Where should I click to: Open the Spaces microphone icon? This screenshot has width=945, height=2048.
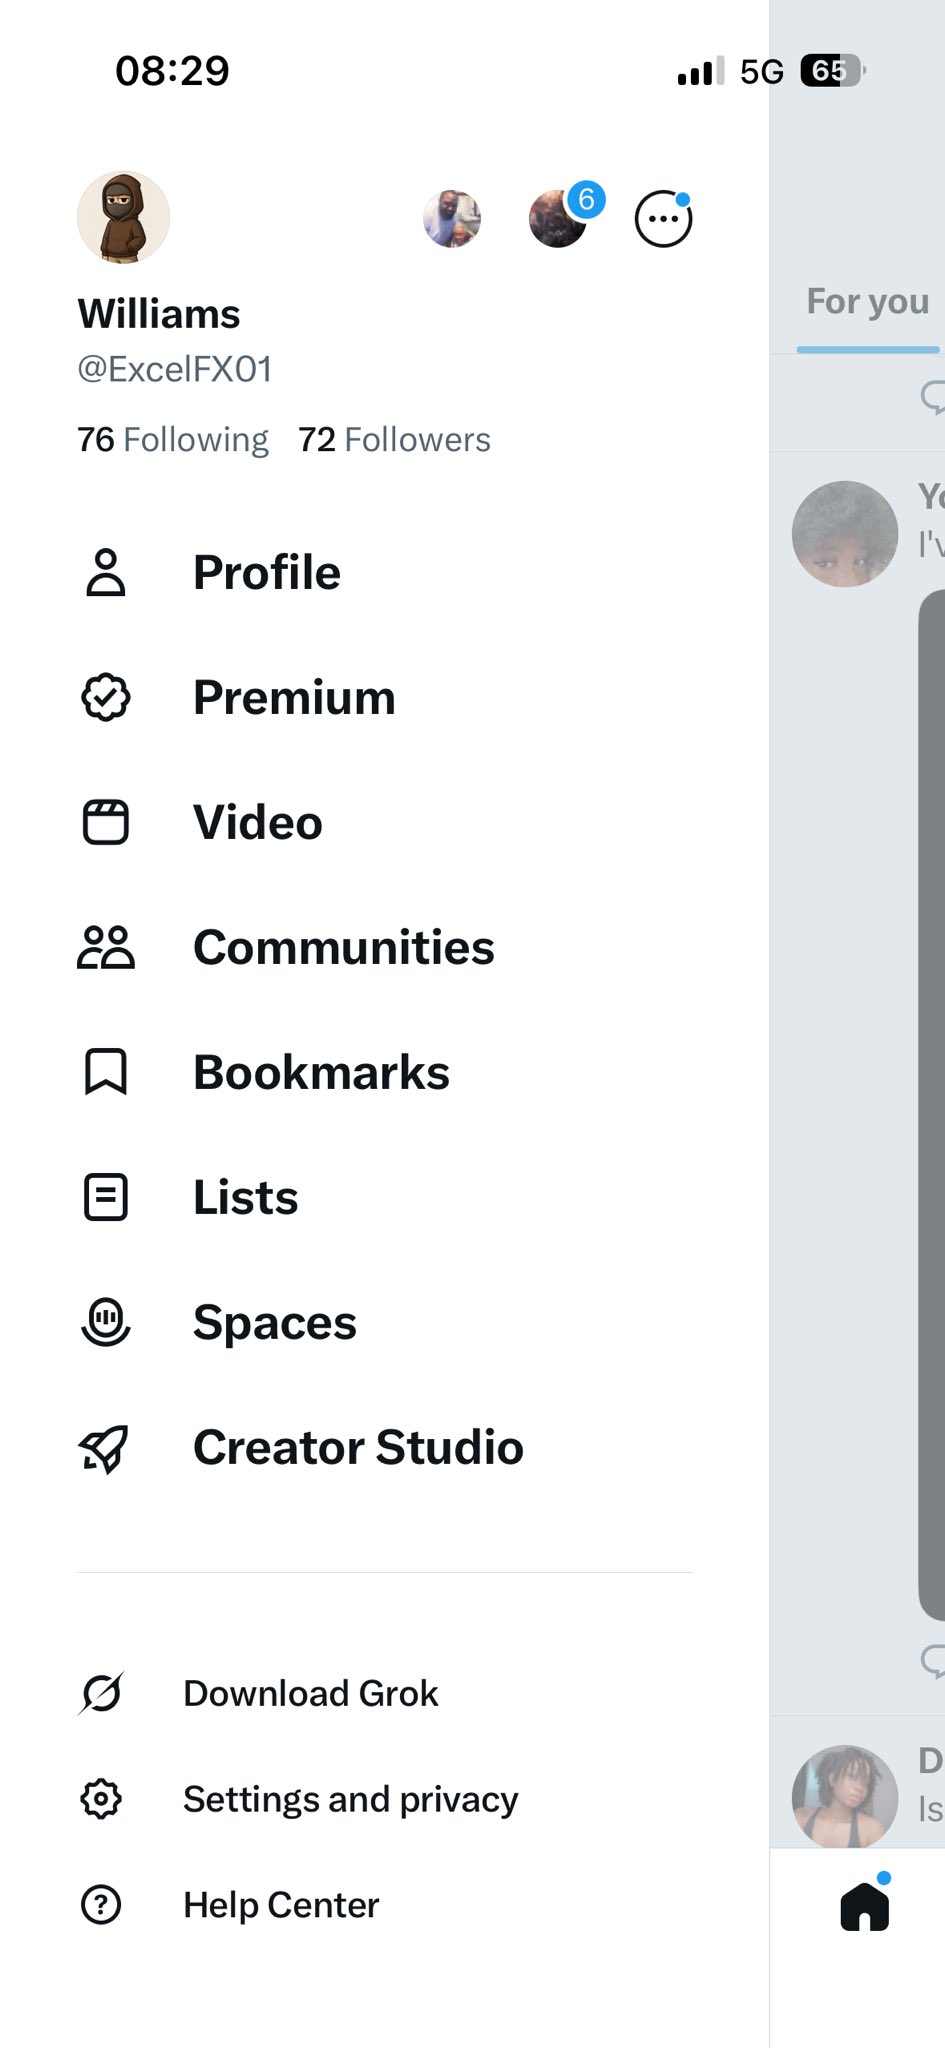click(106, 1322)
